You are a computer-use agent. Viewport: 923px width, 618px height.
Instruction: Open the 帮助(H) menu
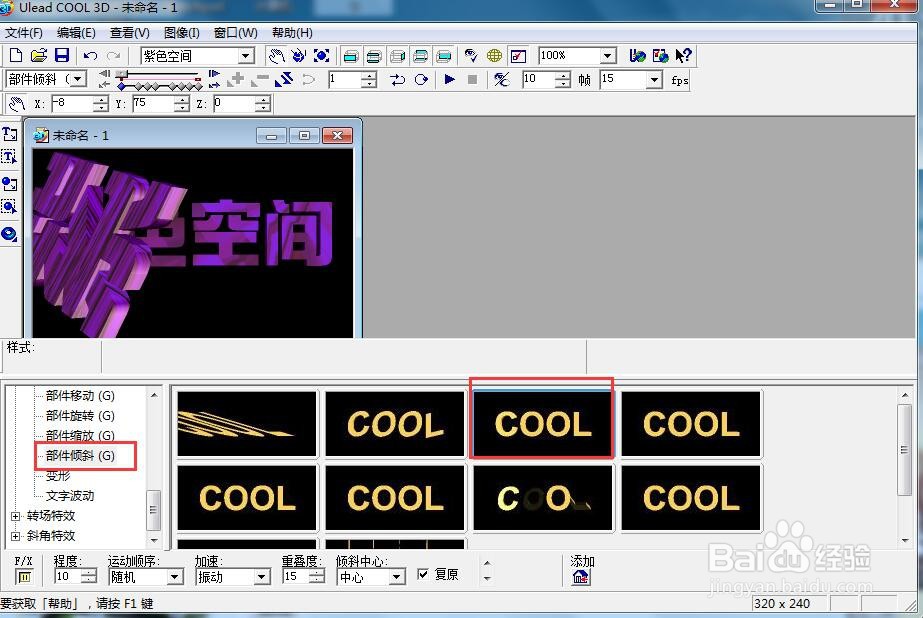(293, 33)
